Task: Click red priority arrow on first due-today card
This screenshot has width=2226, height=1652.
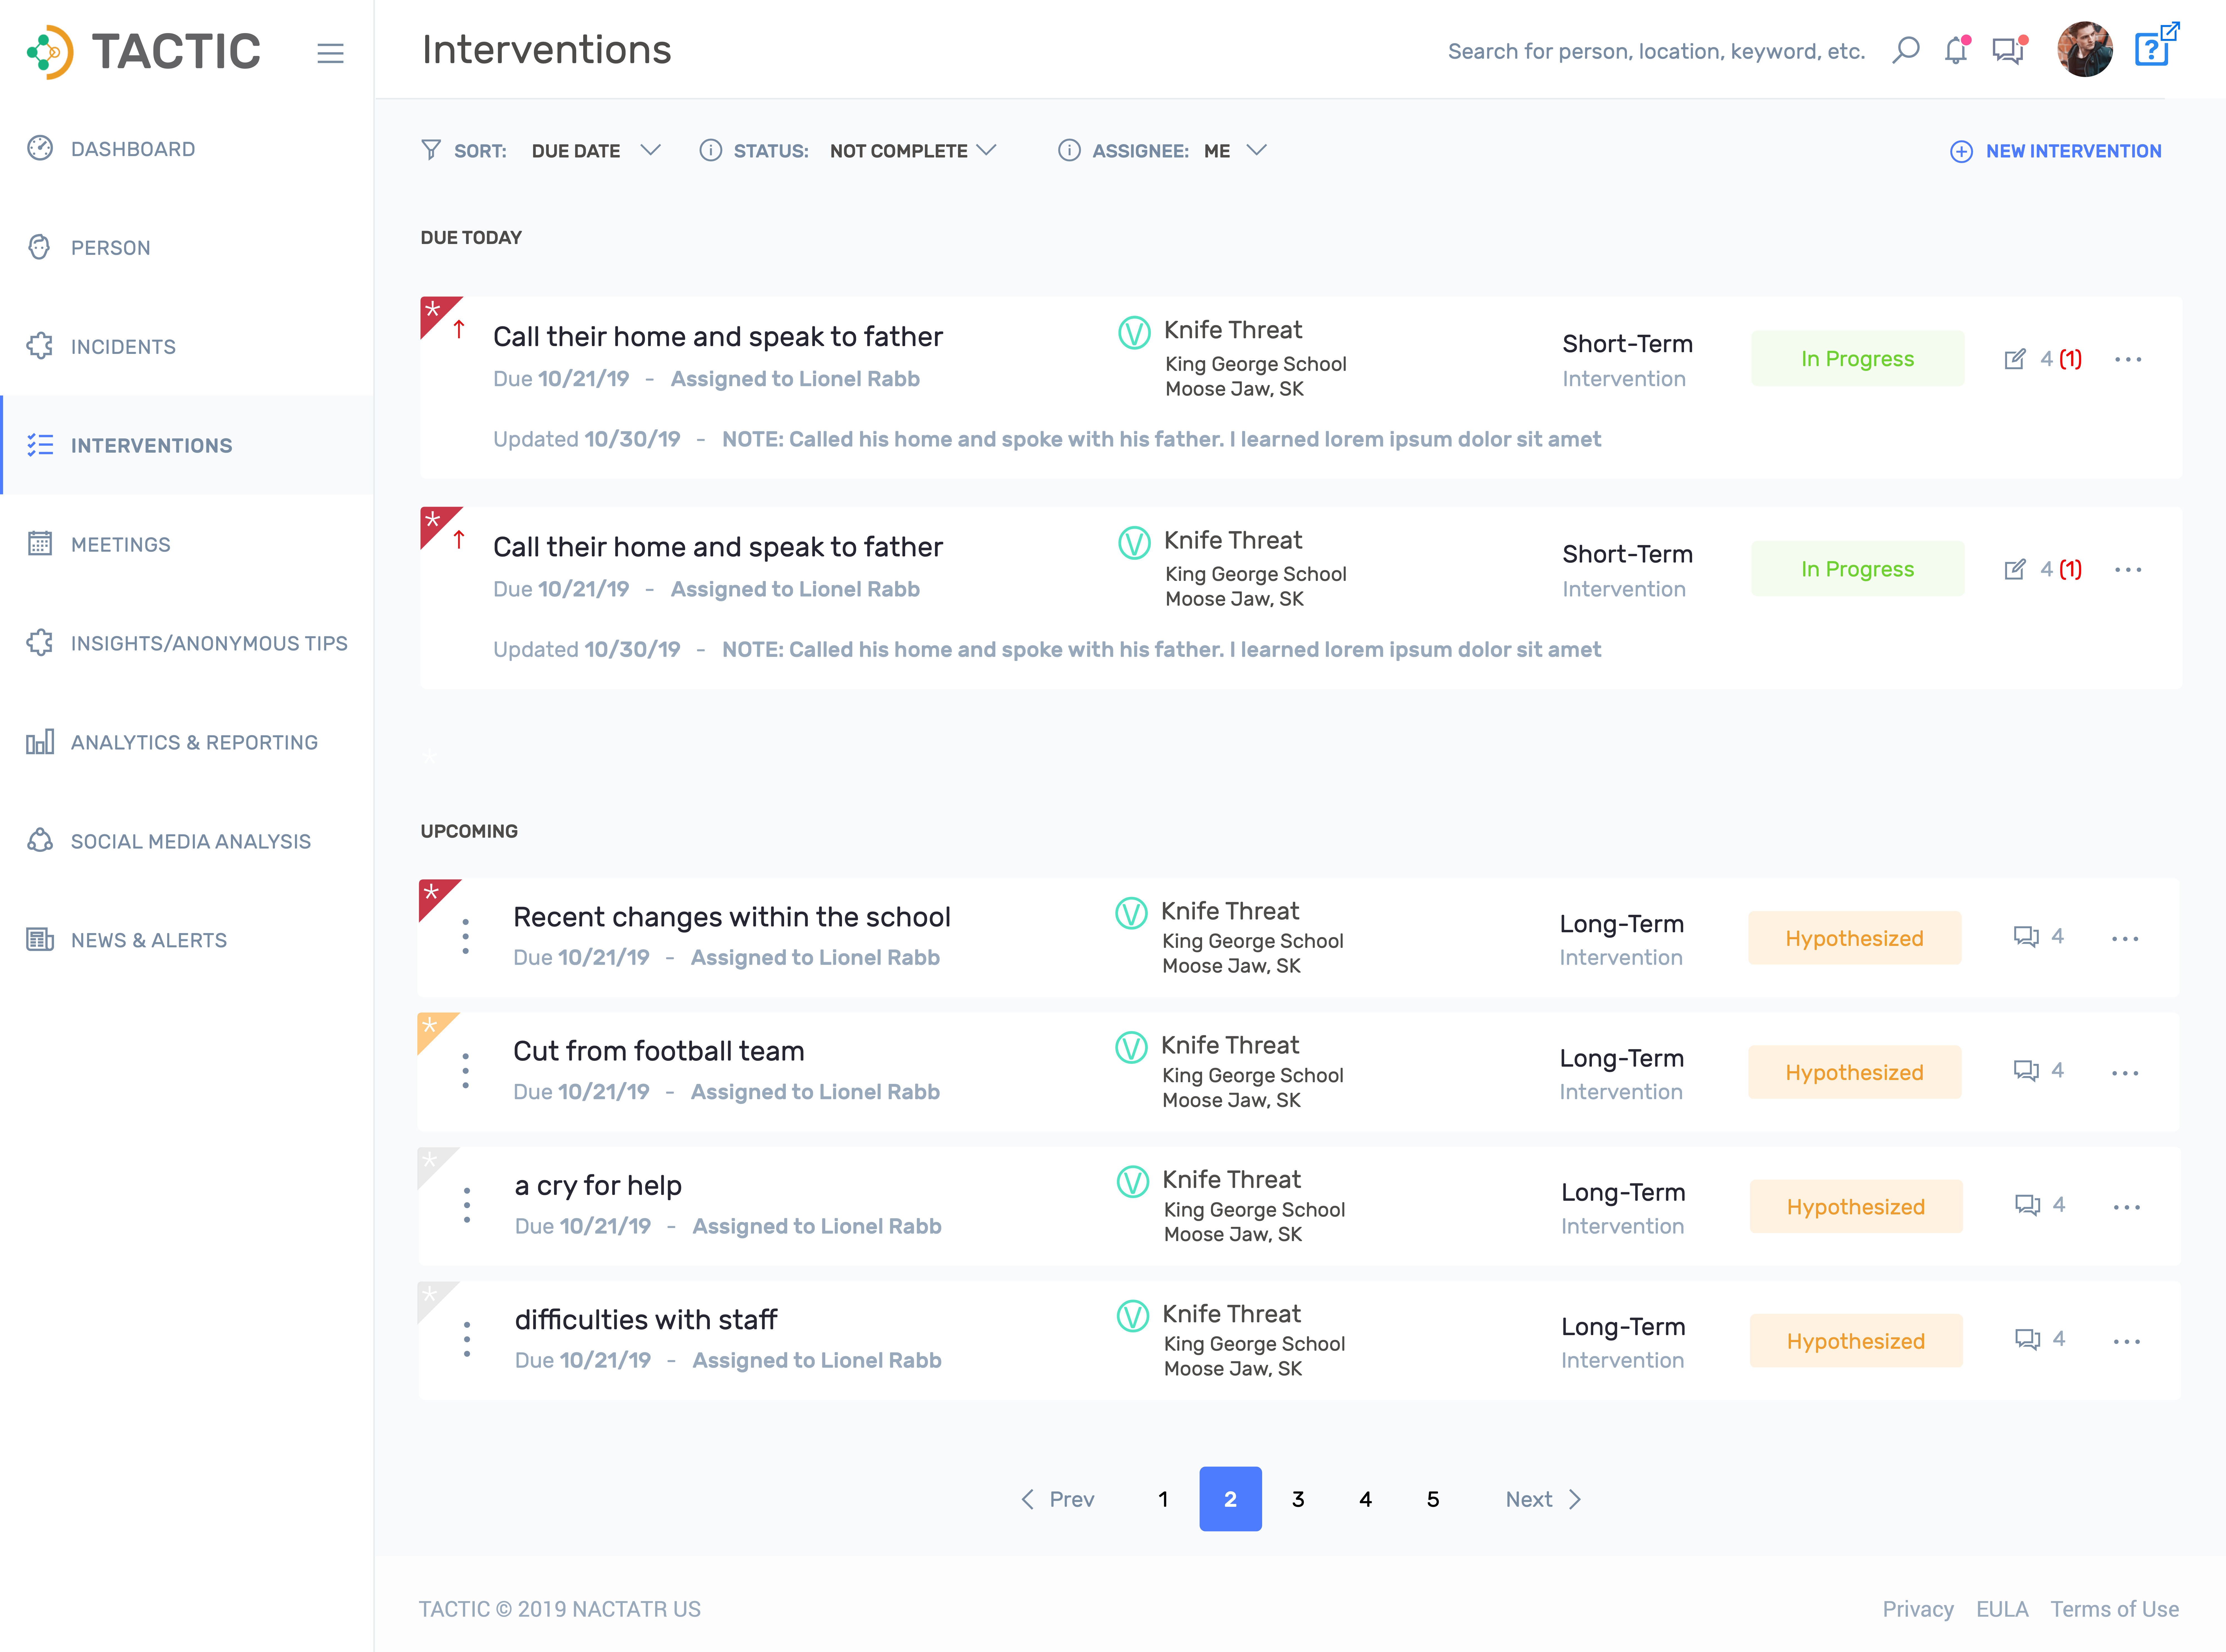Action: click(x=459, y=329)
